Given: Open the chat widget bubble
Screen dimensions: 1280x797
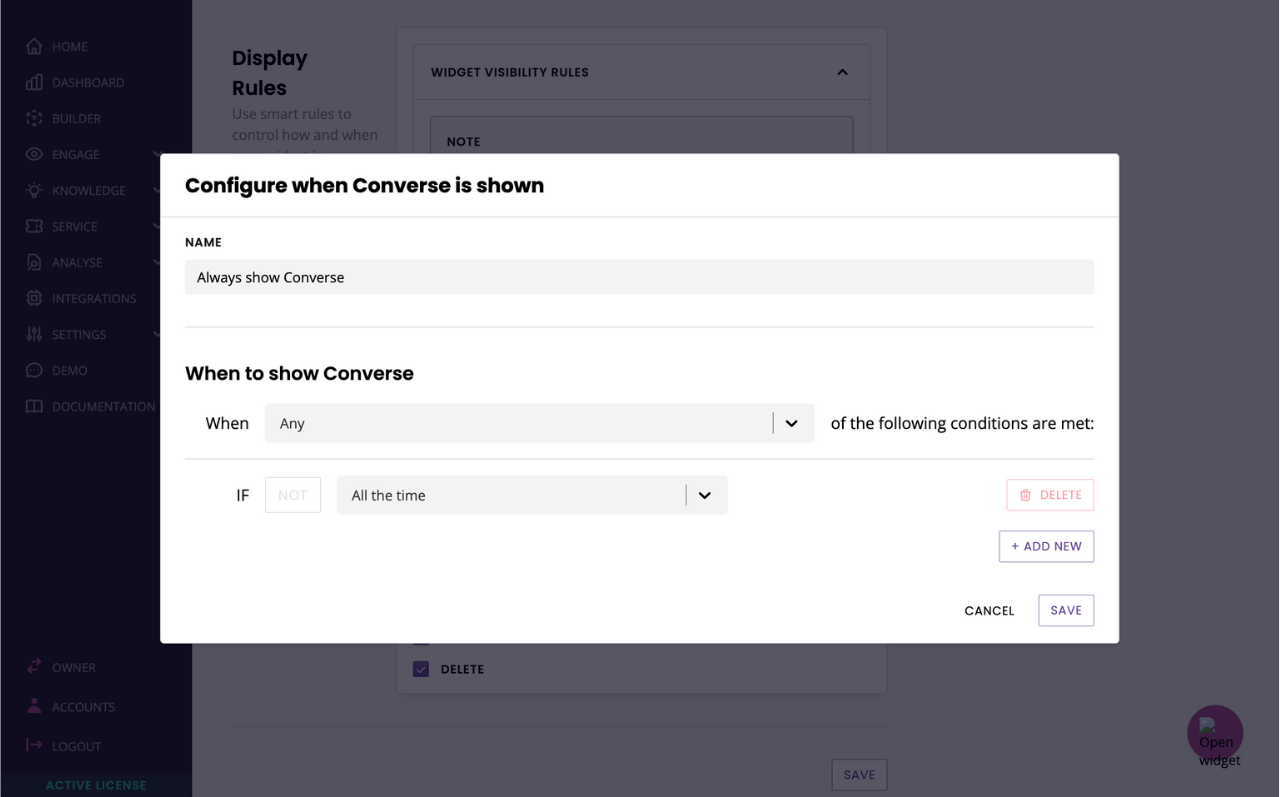Looking at the screenshot, I should (x=1215, y=734).
